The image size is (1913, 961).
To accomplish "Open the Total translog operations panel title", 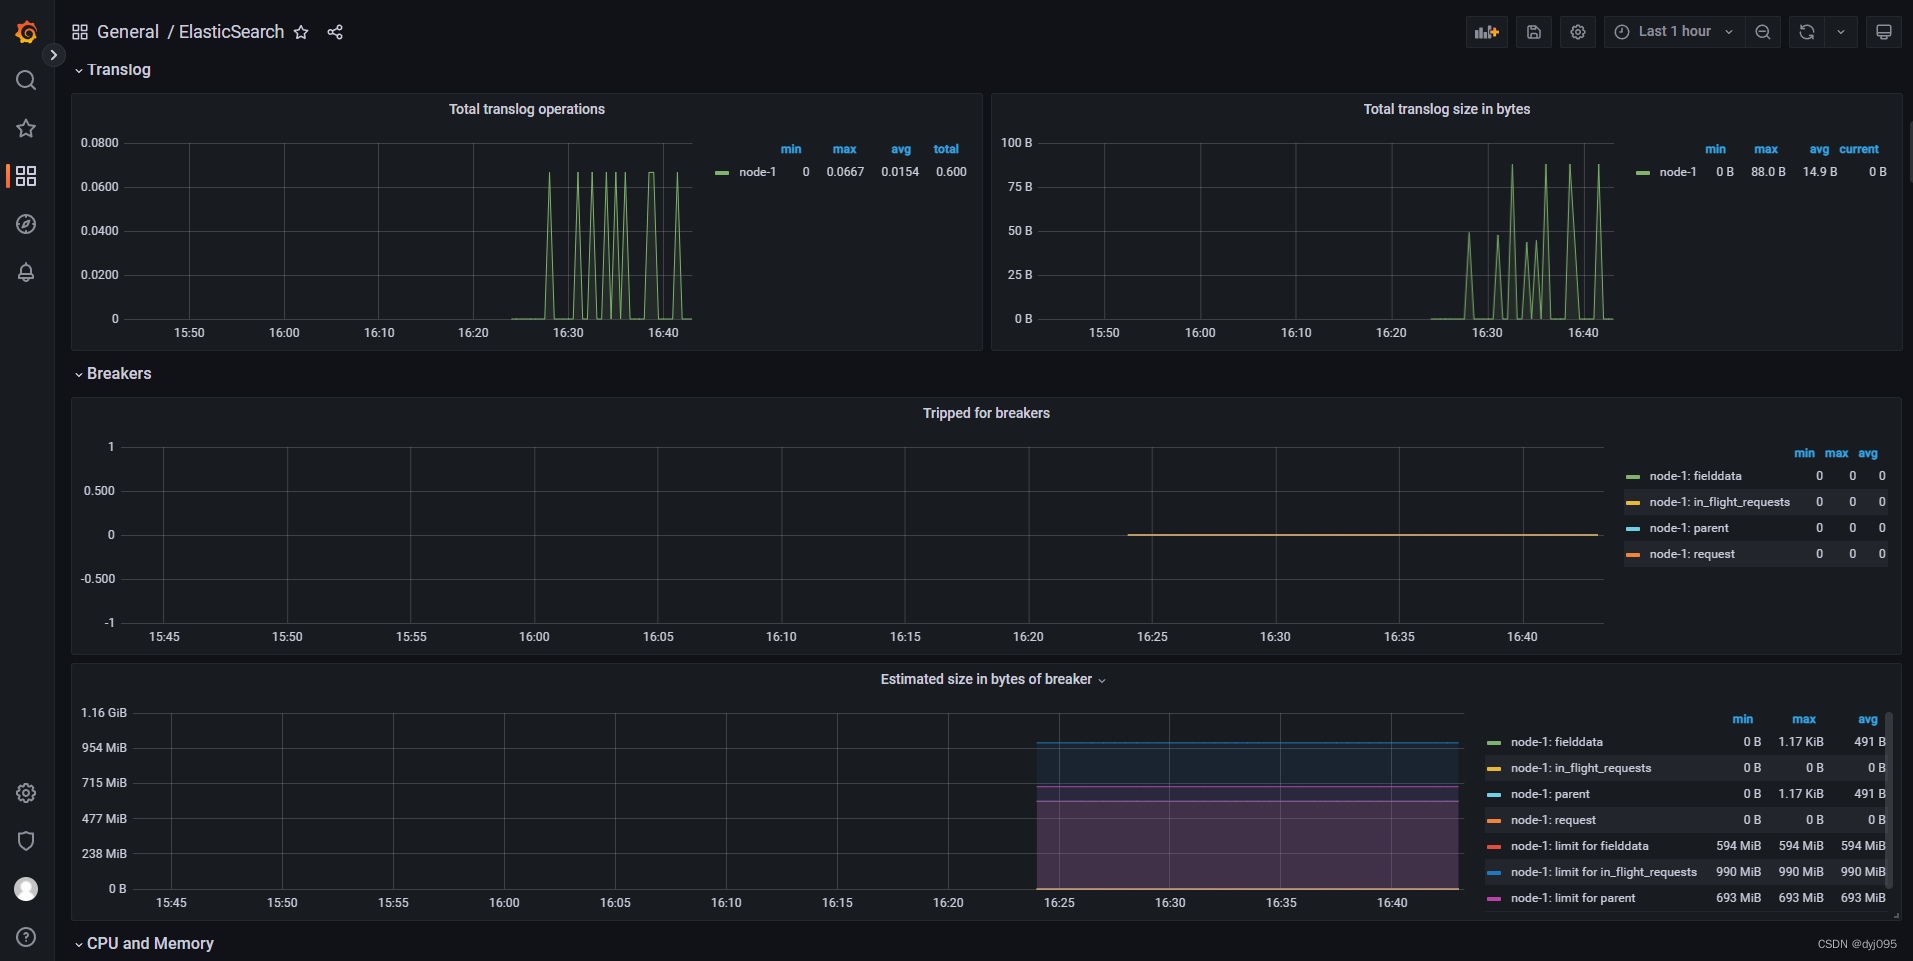I will coord(527,109).
